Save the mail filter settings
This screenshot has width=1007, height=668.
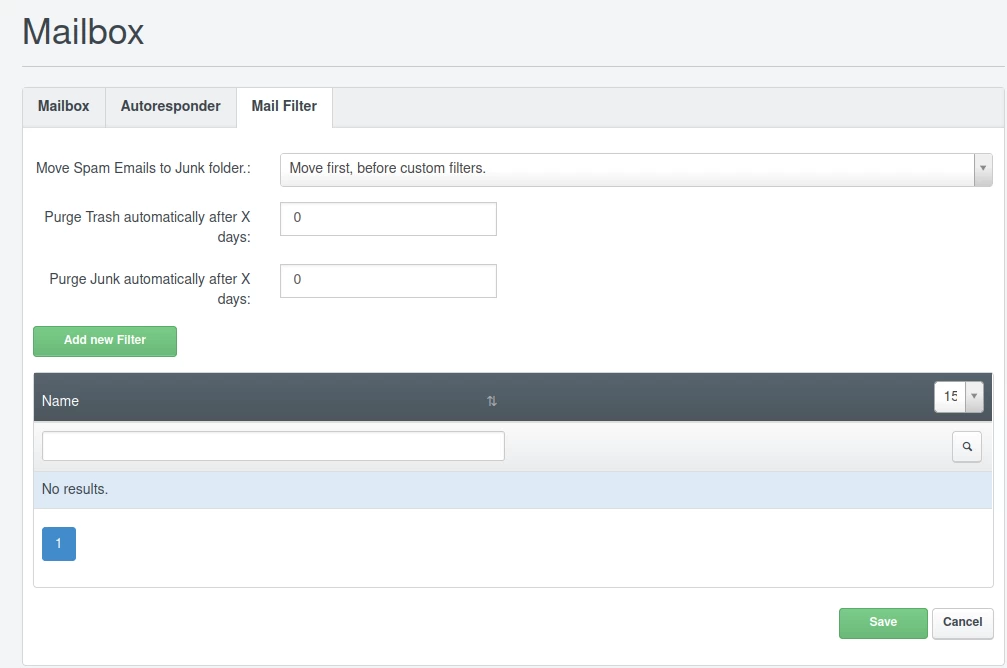[882, 623]
